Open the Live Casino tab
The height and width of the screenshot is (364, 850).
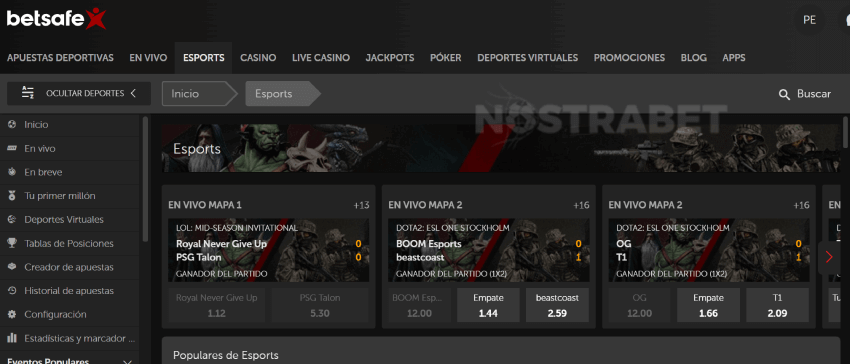[320, 58]
